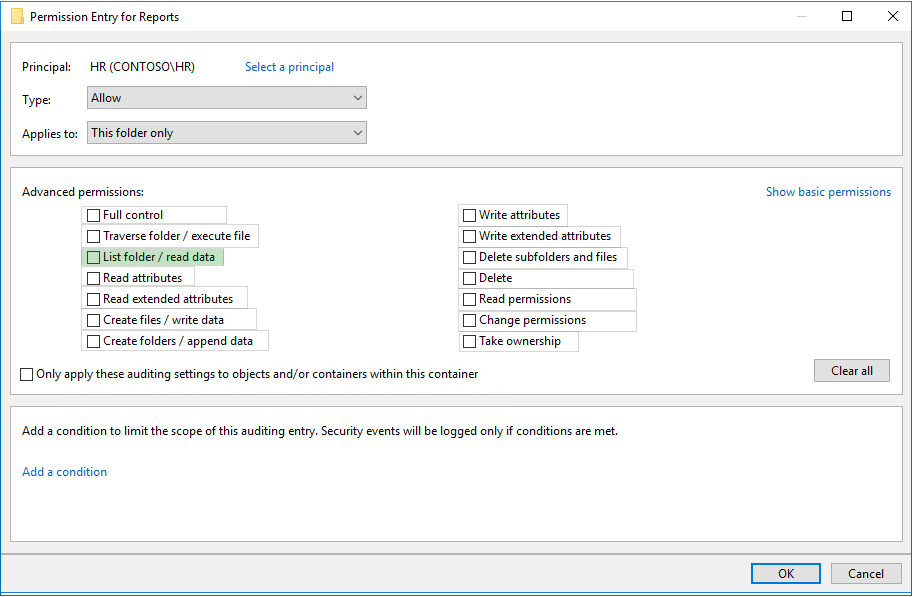
Task: Enable Traverse folder / execute file
Action: [93, 236]
